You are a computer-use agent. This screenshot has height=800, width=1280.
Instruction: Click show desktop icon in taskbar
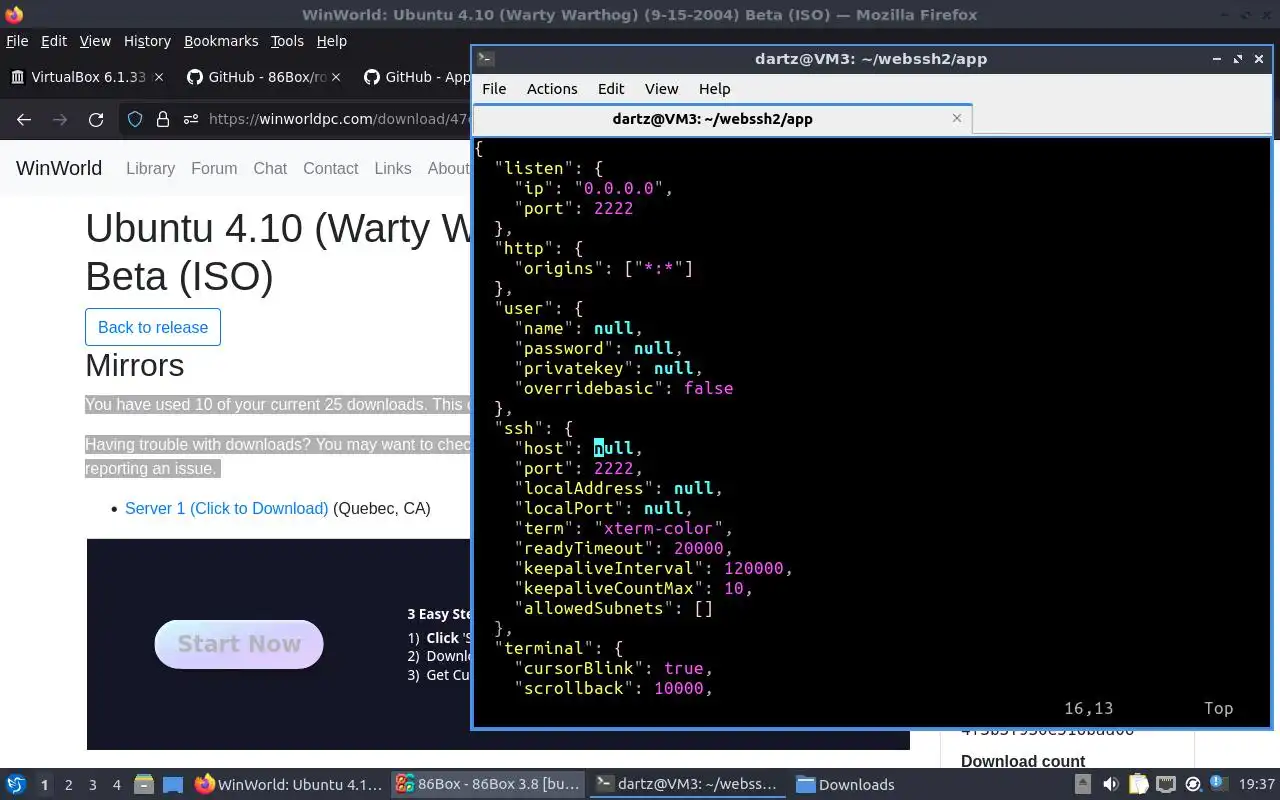click(173, 785)
